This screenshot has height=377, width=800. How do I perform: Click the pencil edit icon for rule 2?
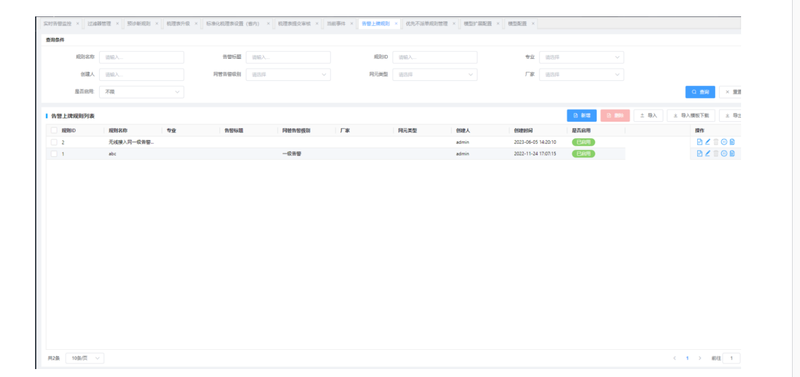point(708,142)
